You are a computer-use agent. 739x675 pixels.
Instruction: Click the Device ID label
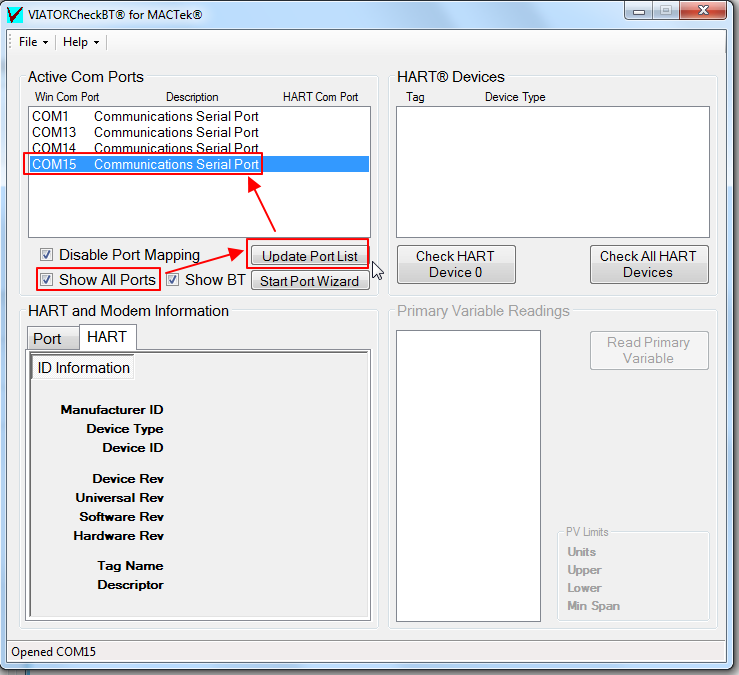click(x=133, y=448)
